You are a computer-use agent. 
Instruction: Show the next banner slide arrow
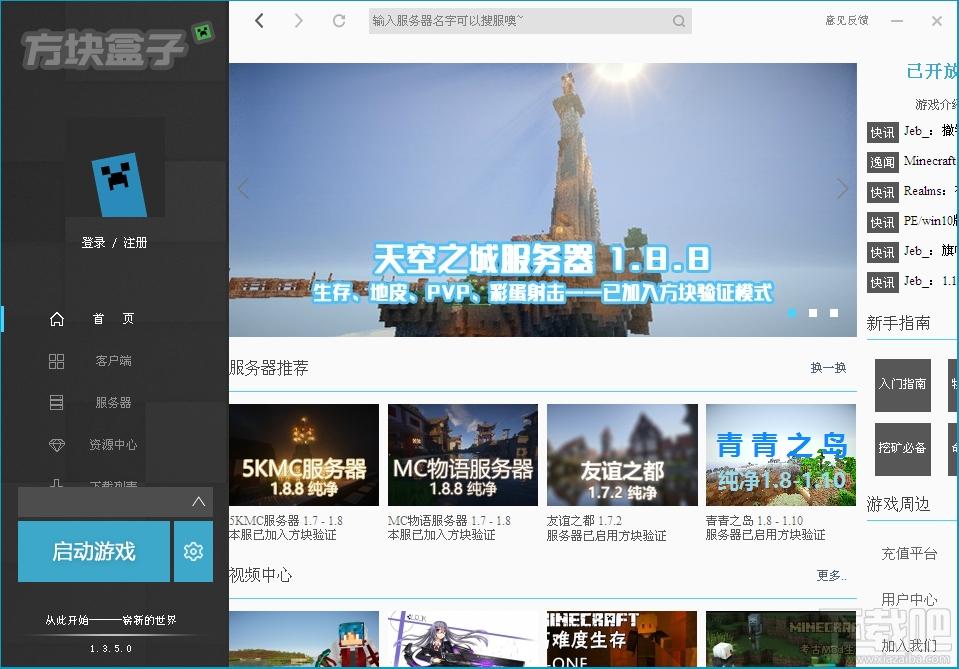click(842, 189)
